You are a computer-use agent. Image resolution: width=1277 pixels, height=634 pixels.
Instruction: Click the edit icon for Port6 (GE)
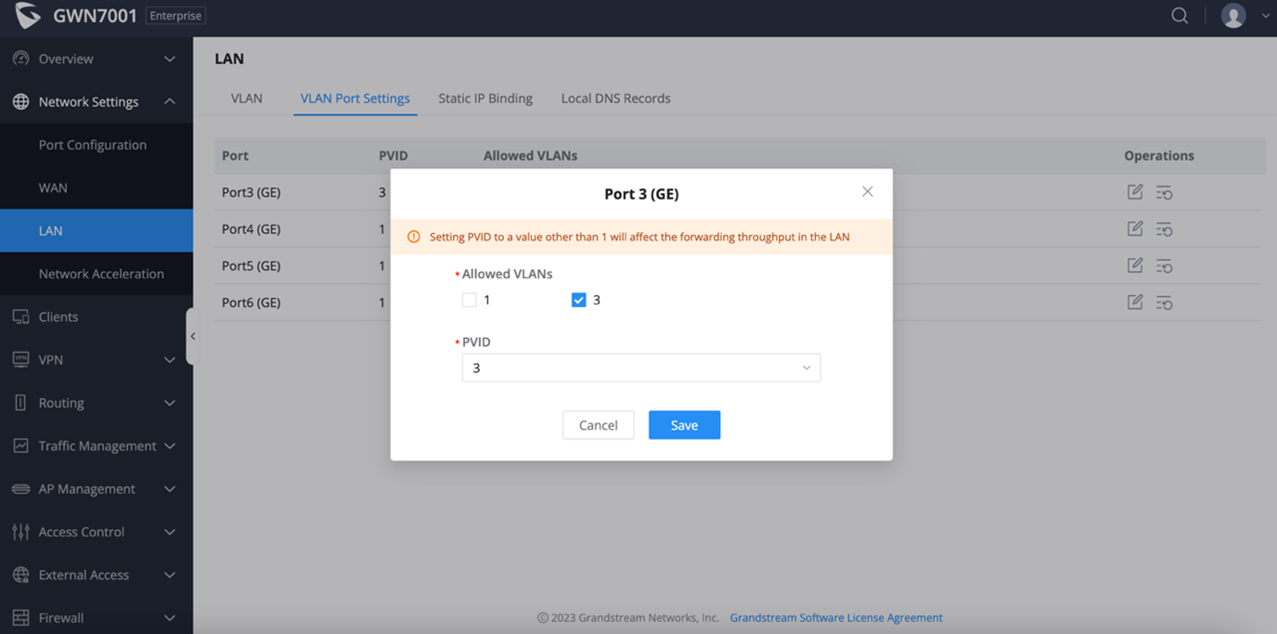[1135, 302]
